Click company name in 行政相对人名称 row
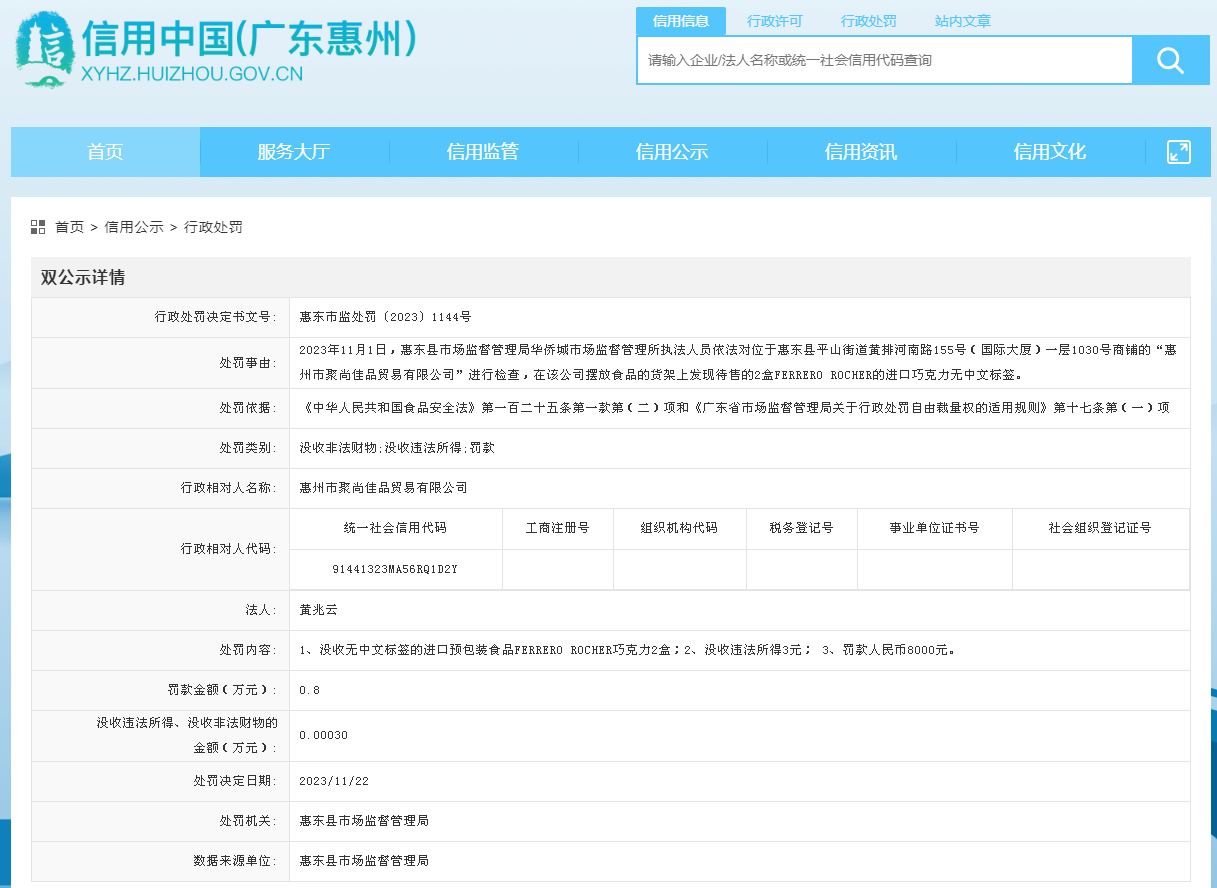The width and height of the screenshot is (1217, 888). coord(383,488)
